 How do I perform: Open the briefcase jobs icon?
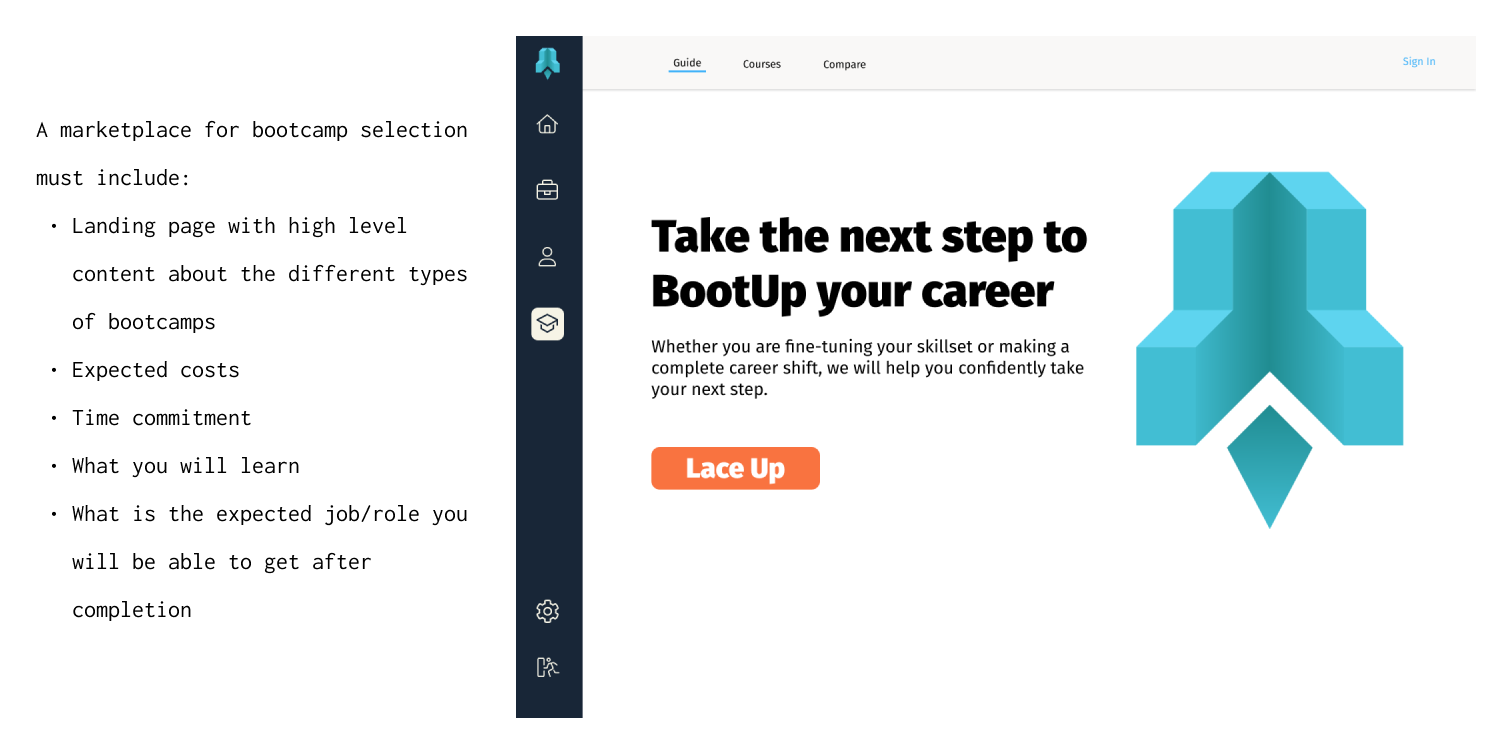point(547,190)
